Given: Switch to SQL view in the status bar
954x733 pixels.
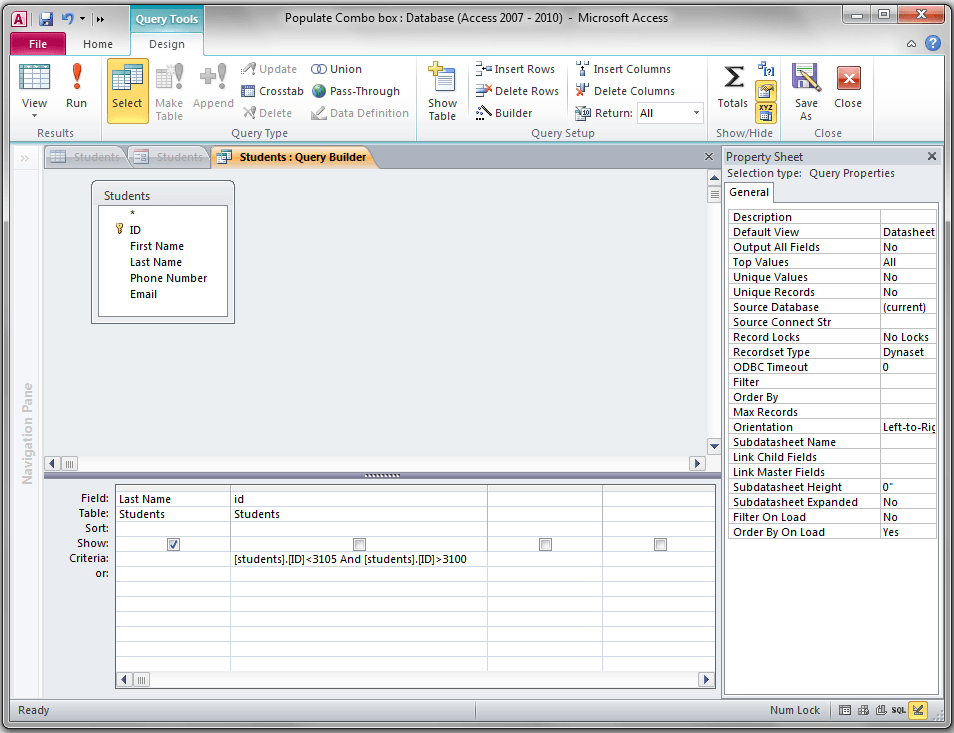Looking at the screenshot, I should click(899, 710).
